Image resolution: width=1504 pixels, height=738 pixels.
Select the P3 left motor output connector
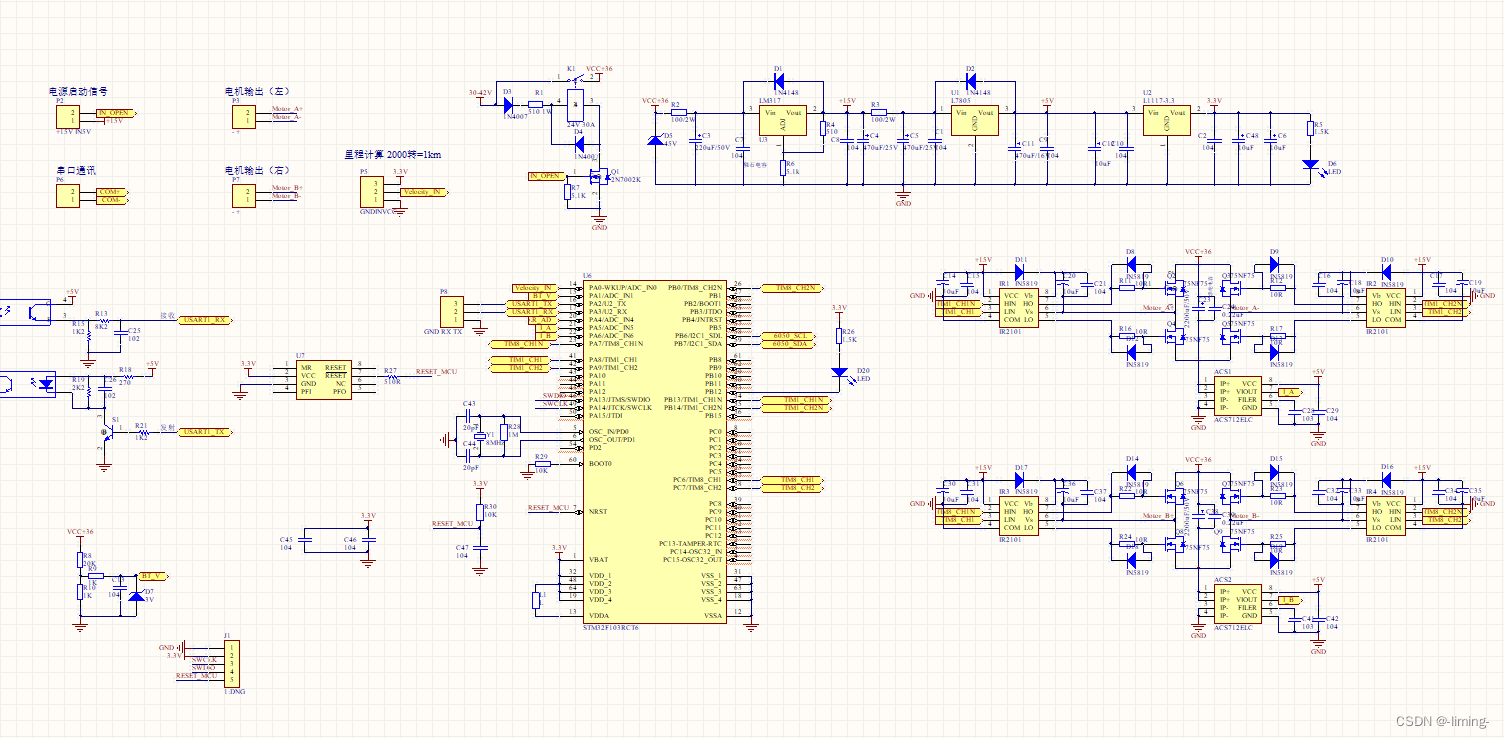click(243, 117)
